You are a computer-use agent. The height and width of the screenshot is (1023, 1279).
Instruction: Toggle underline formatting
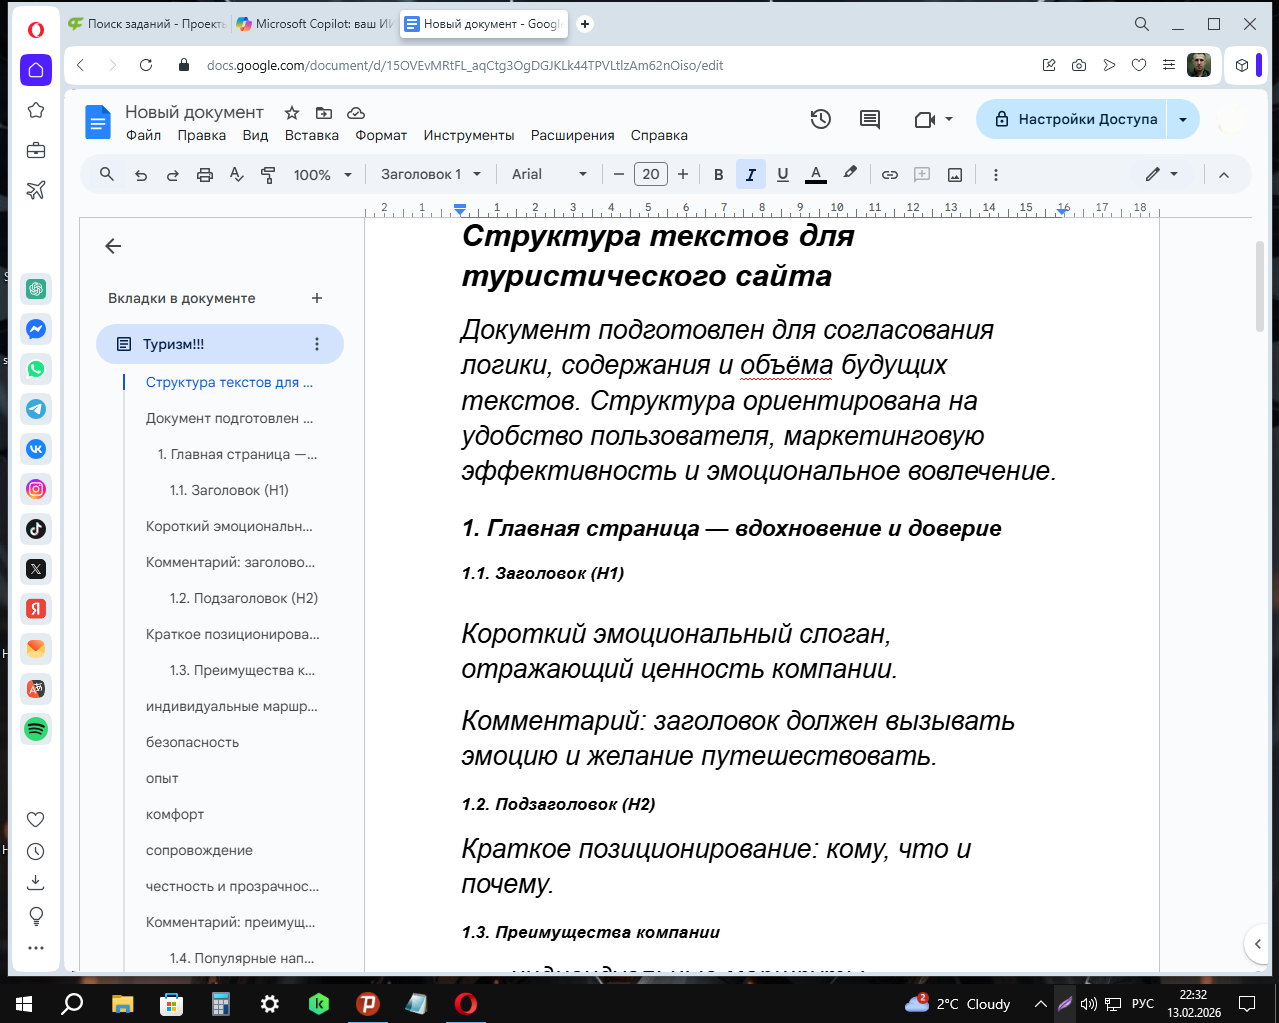click(x=782, y=174)
